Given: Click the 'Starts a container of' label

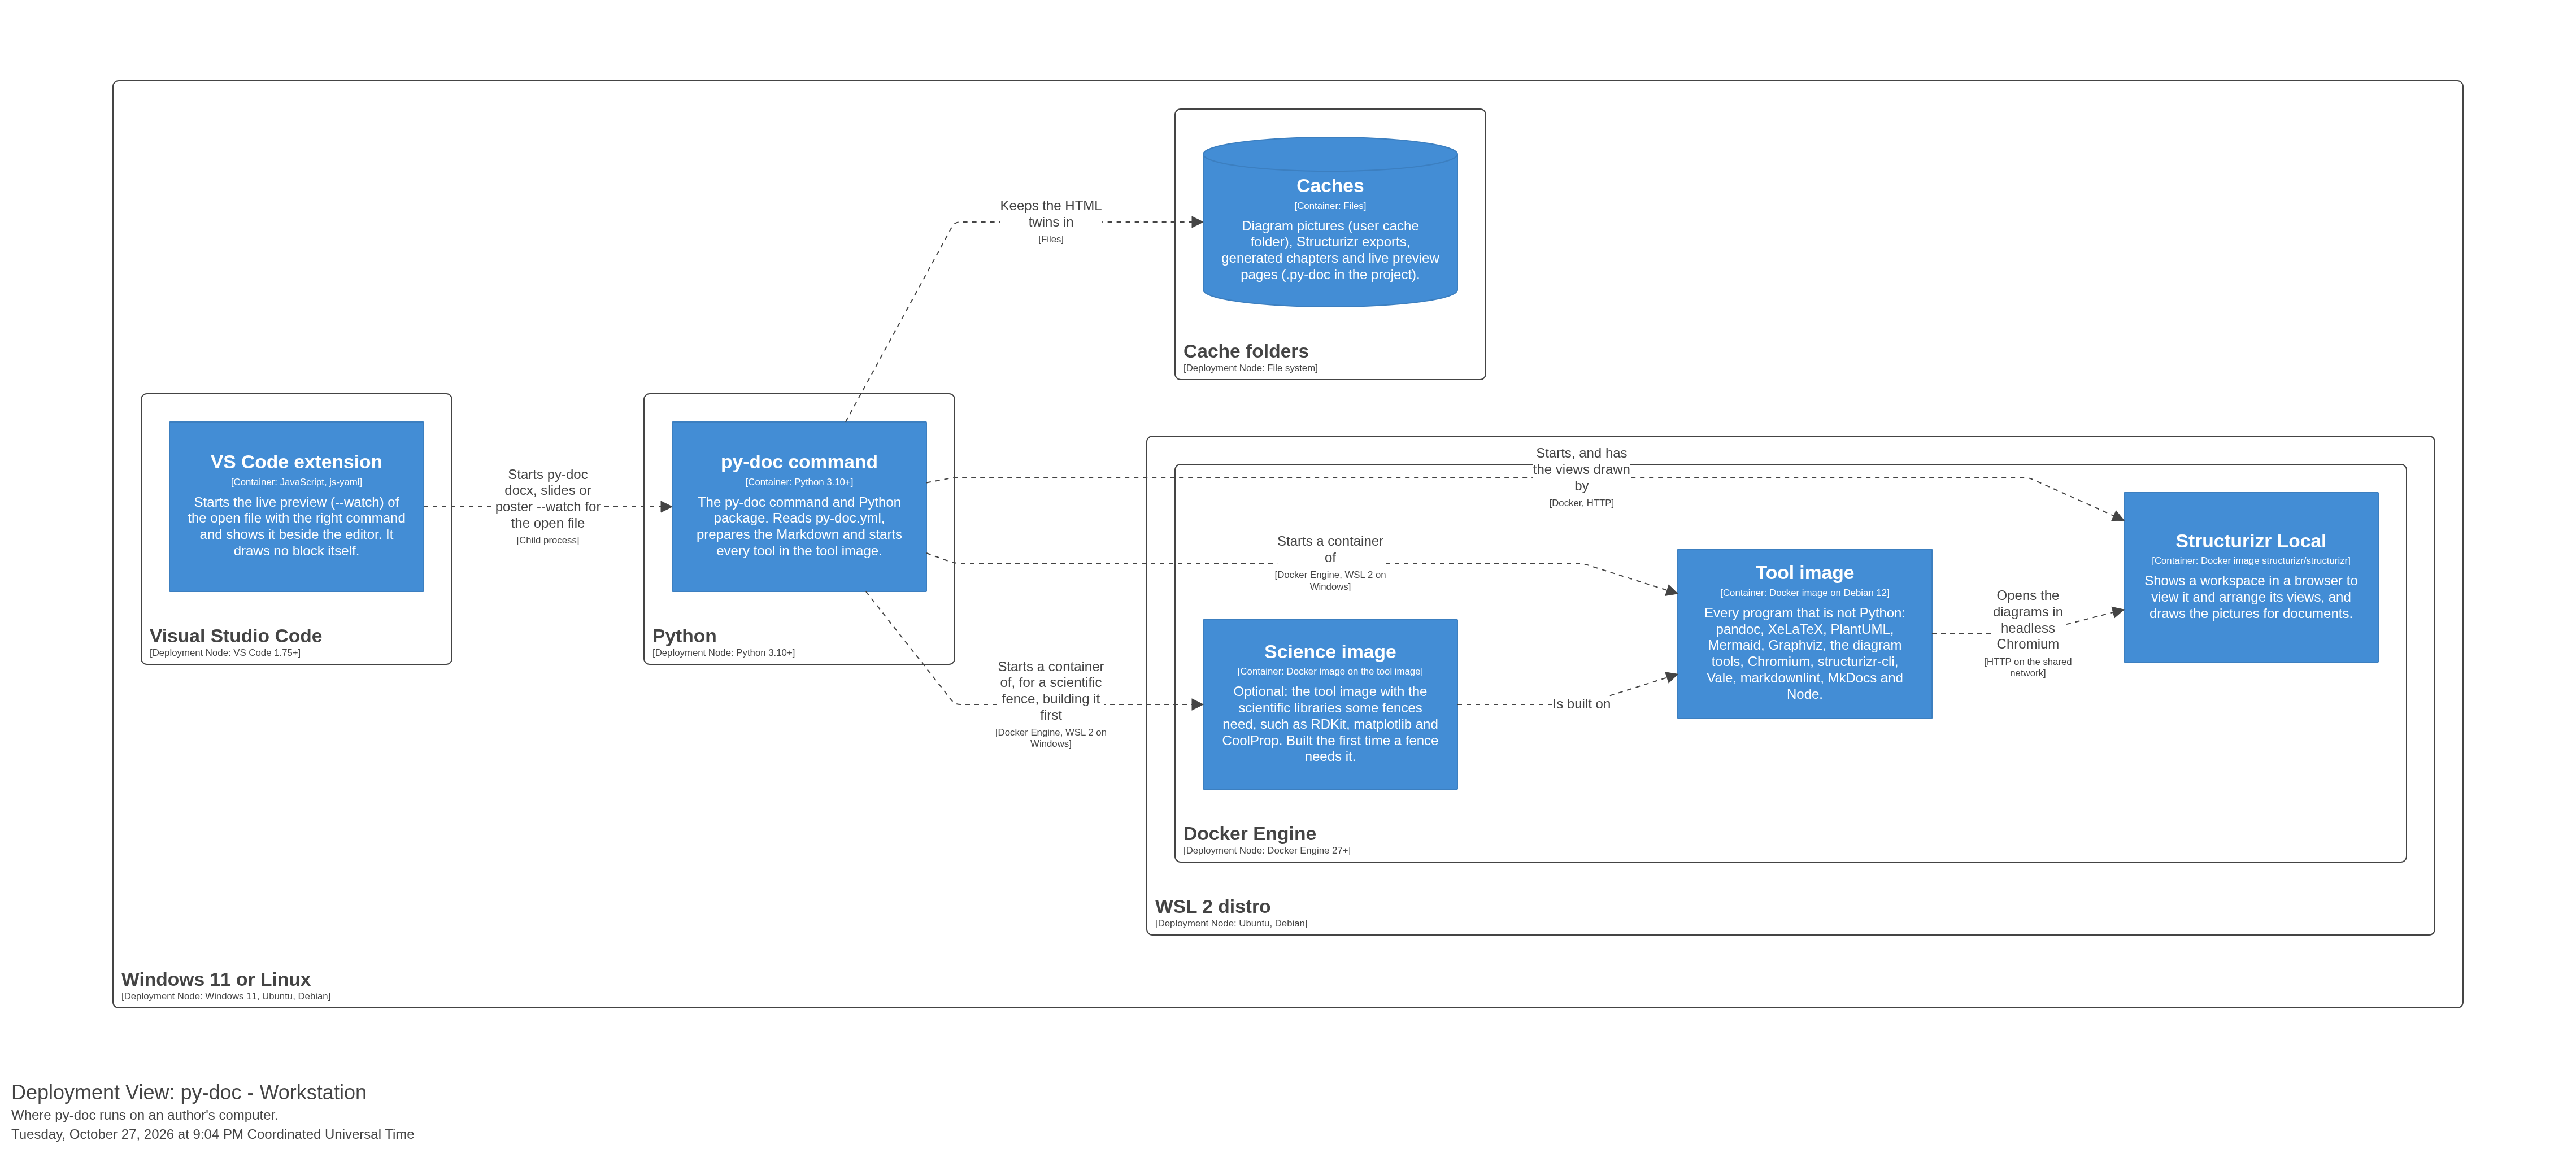Looking at the screenshot, I should click(x=1330, y=549).
